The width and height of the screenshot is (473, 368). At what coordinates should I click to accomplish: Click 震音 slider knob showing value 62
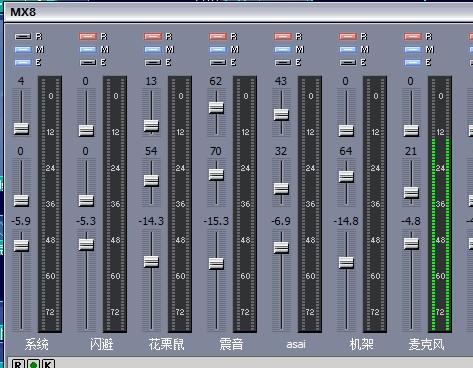216,108
